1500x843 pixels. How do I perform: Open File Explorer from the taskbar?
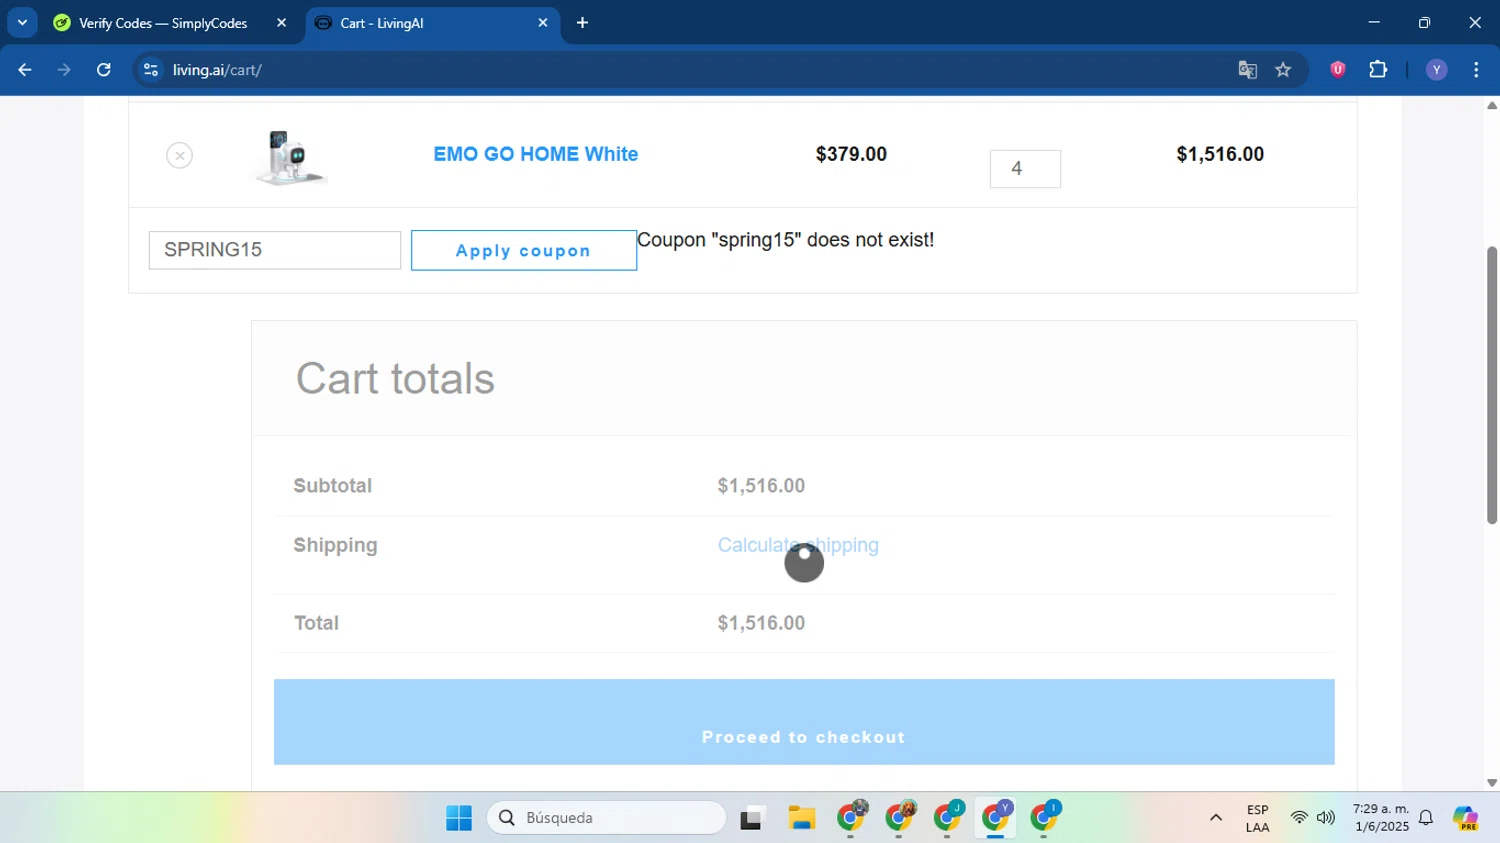(802, 818)
